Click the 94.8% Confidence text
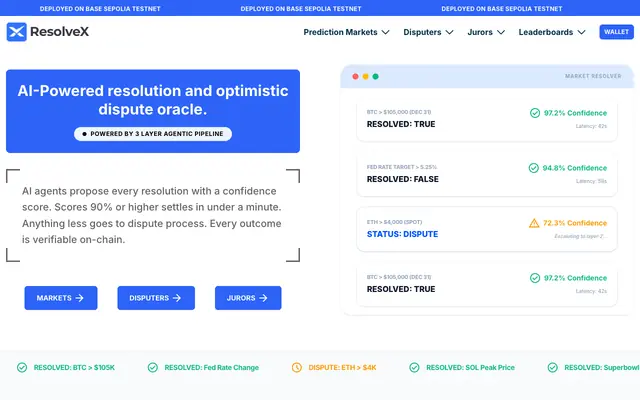 [575, 168]
